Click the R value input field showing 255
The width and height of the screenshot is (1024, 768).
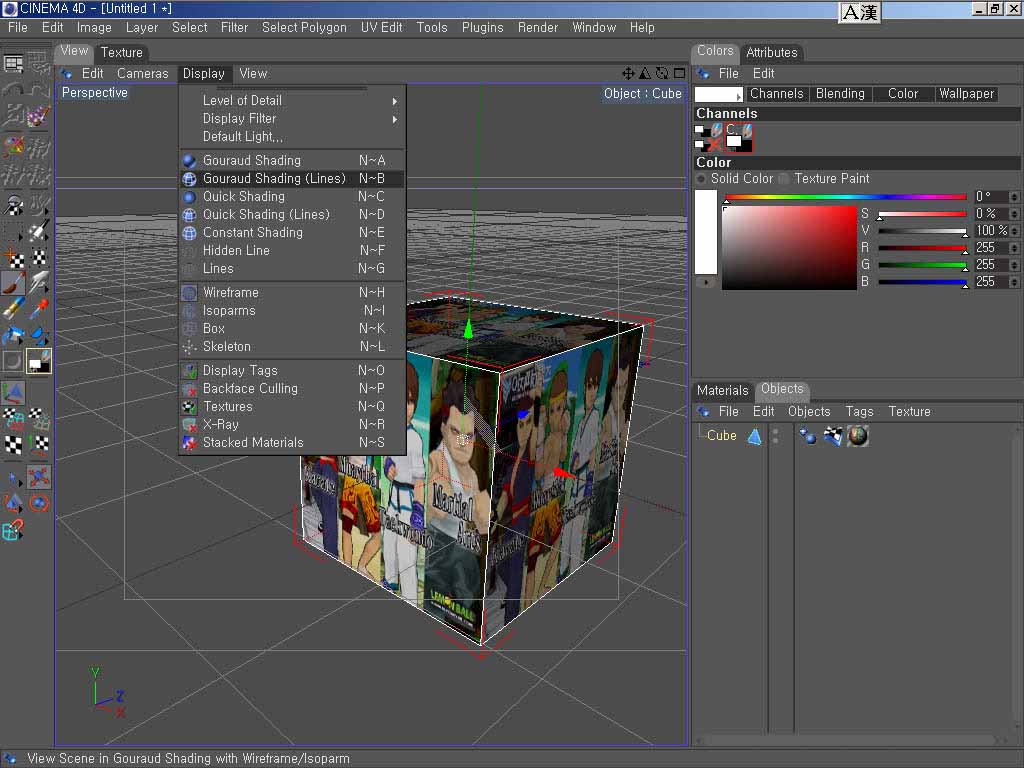click(x=991, y=248)
